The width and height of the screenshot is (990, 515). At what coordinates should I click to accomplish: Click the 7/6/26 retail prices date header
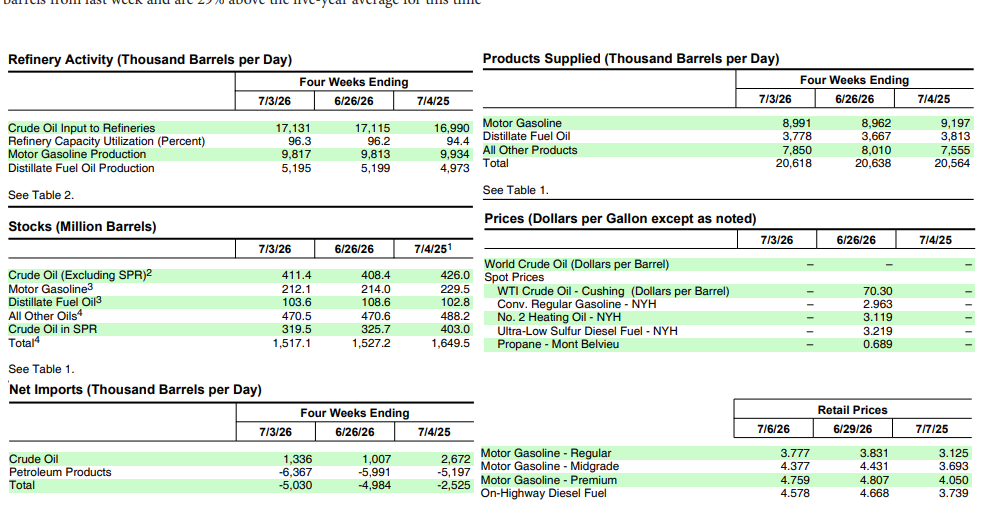click(773, 429)
